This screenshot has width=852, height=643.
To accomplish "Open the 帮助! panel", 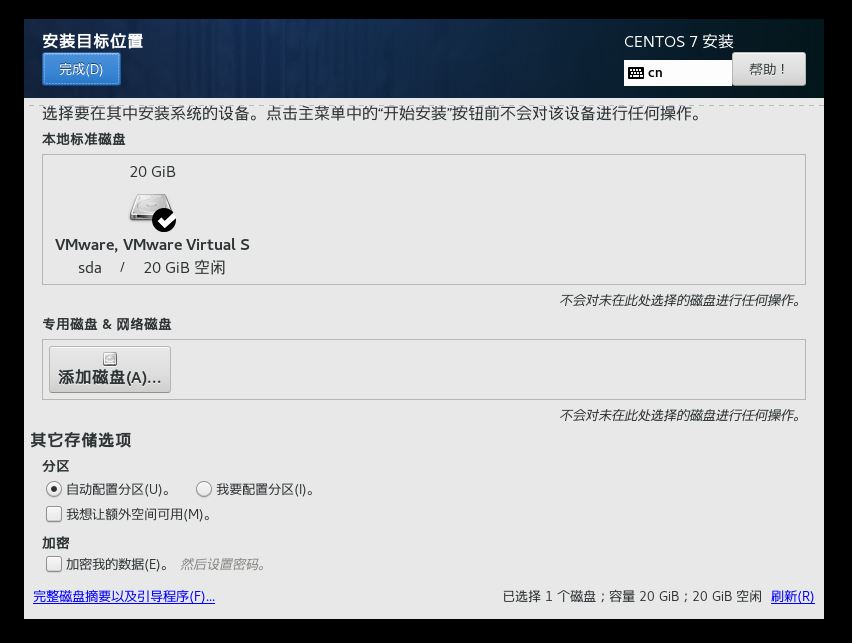I will pos(768,69).
